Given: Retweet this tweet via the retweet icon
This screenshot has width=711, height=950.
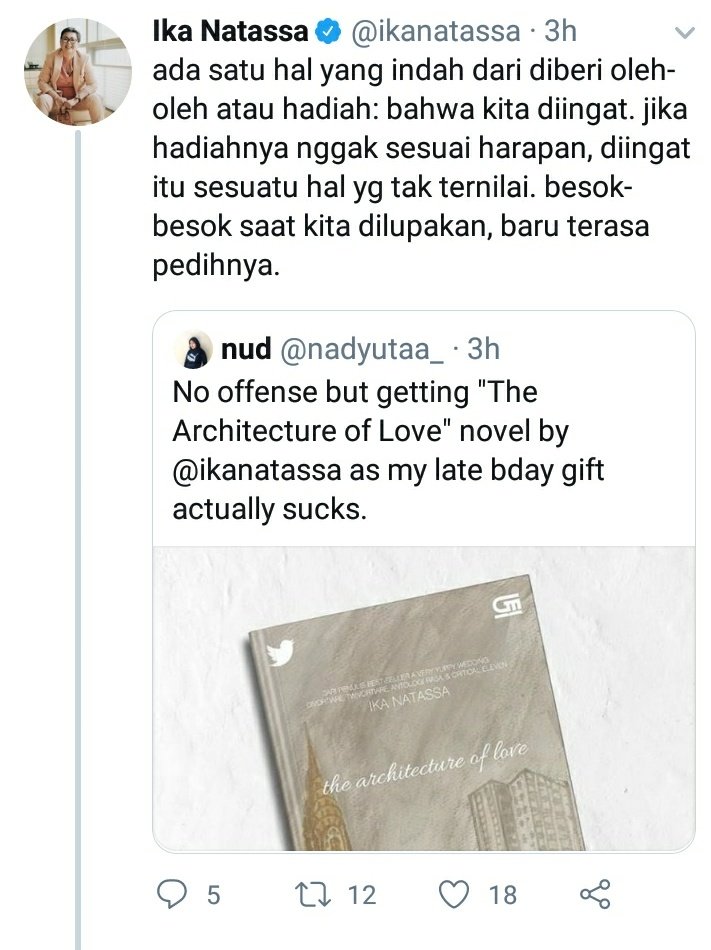Looking at the screenshot, I should coord(312,894).
